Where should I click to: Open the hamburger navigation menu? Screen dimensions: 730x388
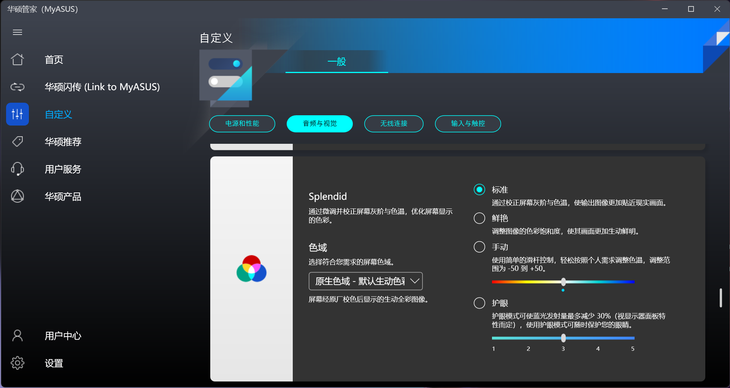point(17,32)
